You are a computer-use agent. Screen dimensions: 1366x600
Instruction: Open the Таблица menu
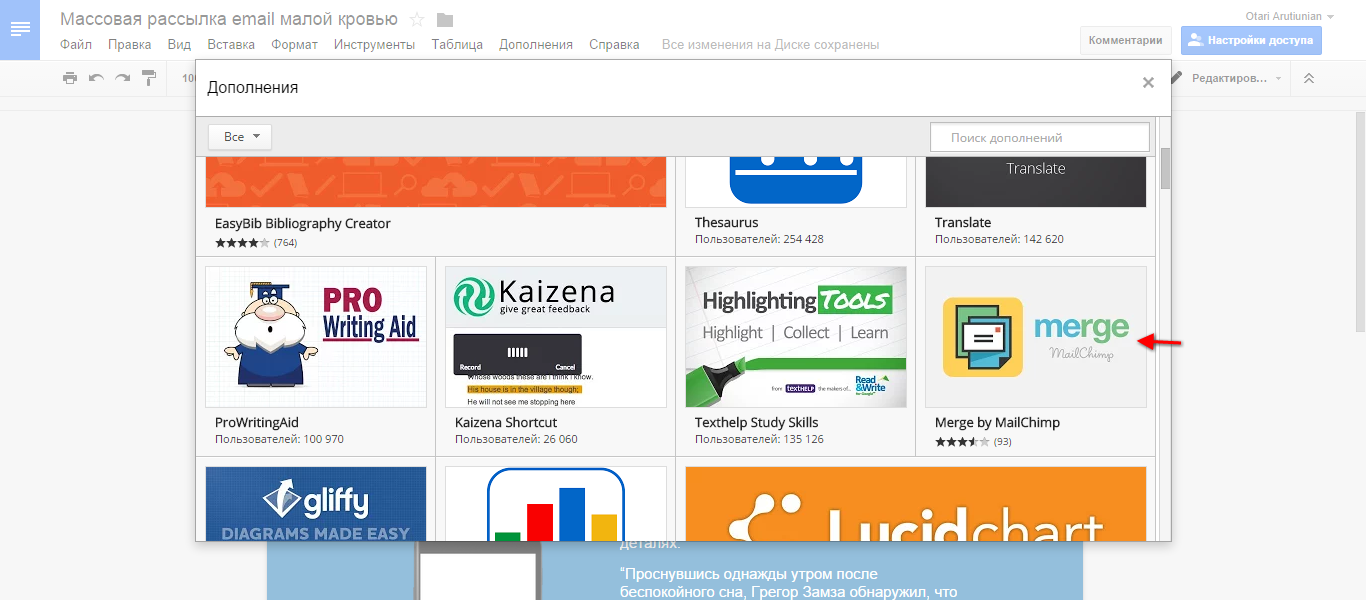tap(457, 45)
